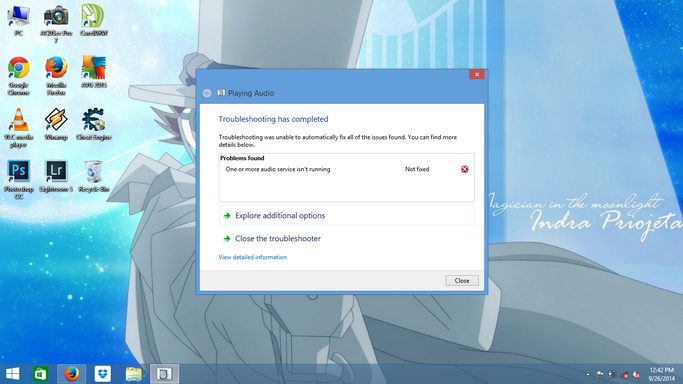
Task: Open the muted volume speaker tray icon
Action: tap(636, 374)
